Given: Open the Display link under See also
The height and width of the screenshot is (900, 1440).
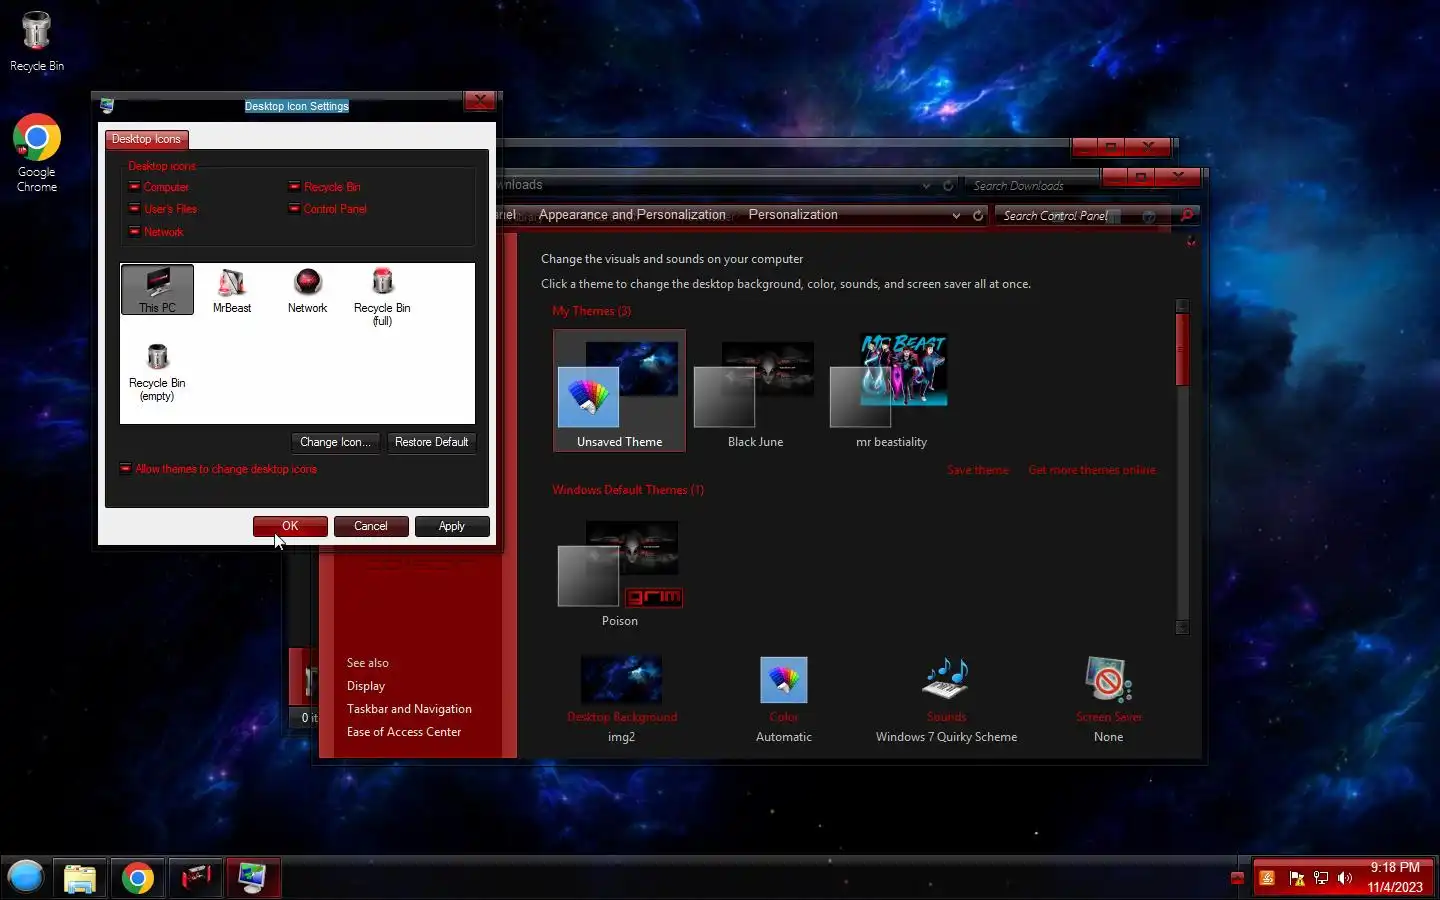Looking at the screenshot, I should tap(366, 686).
